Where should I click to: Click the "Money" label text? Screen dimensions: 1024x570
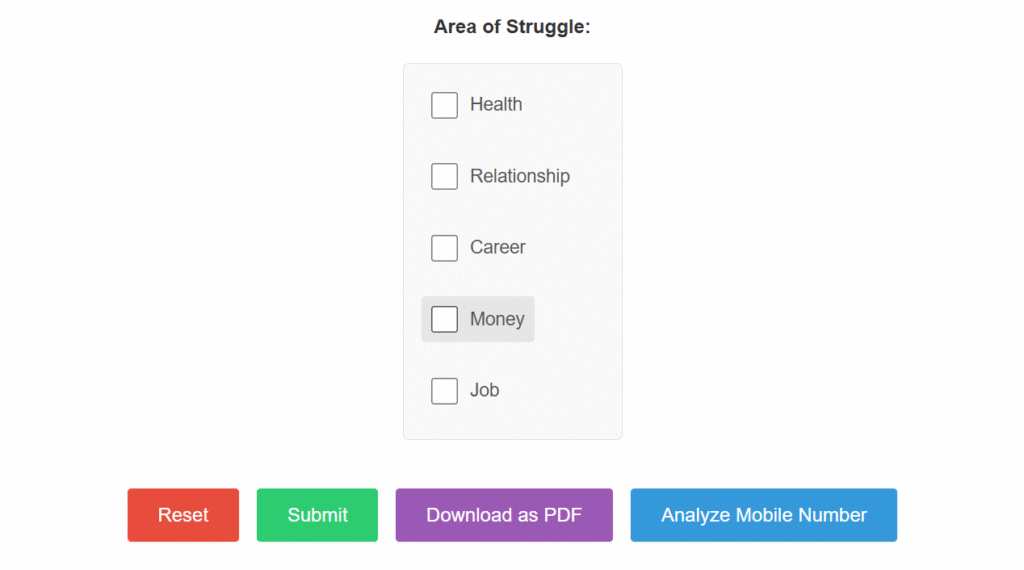[x=497, y=319]
